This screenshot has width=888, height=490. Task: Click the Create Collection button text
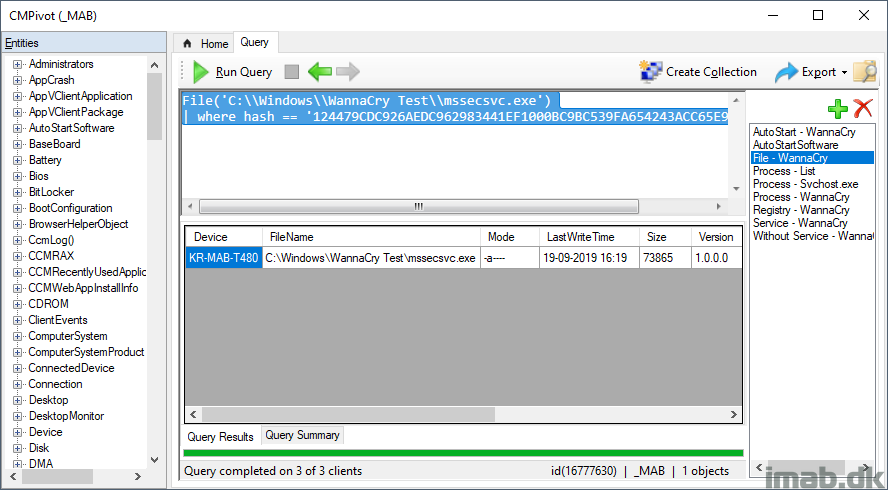[711, 72]
